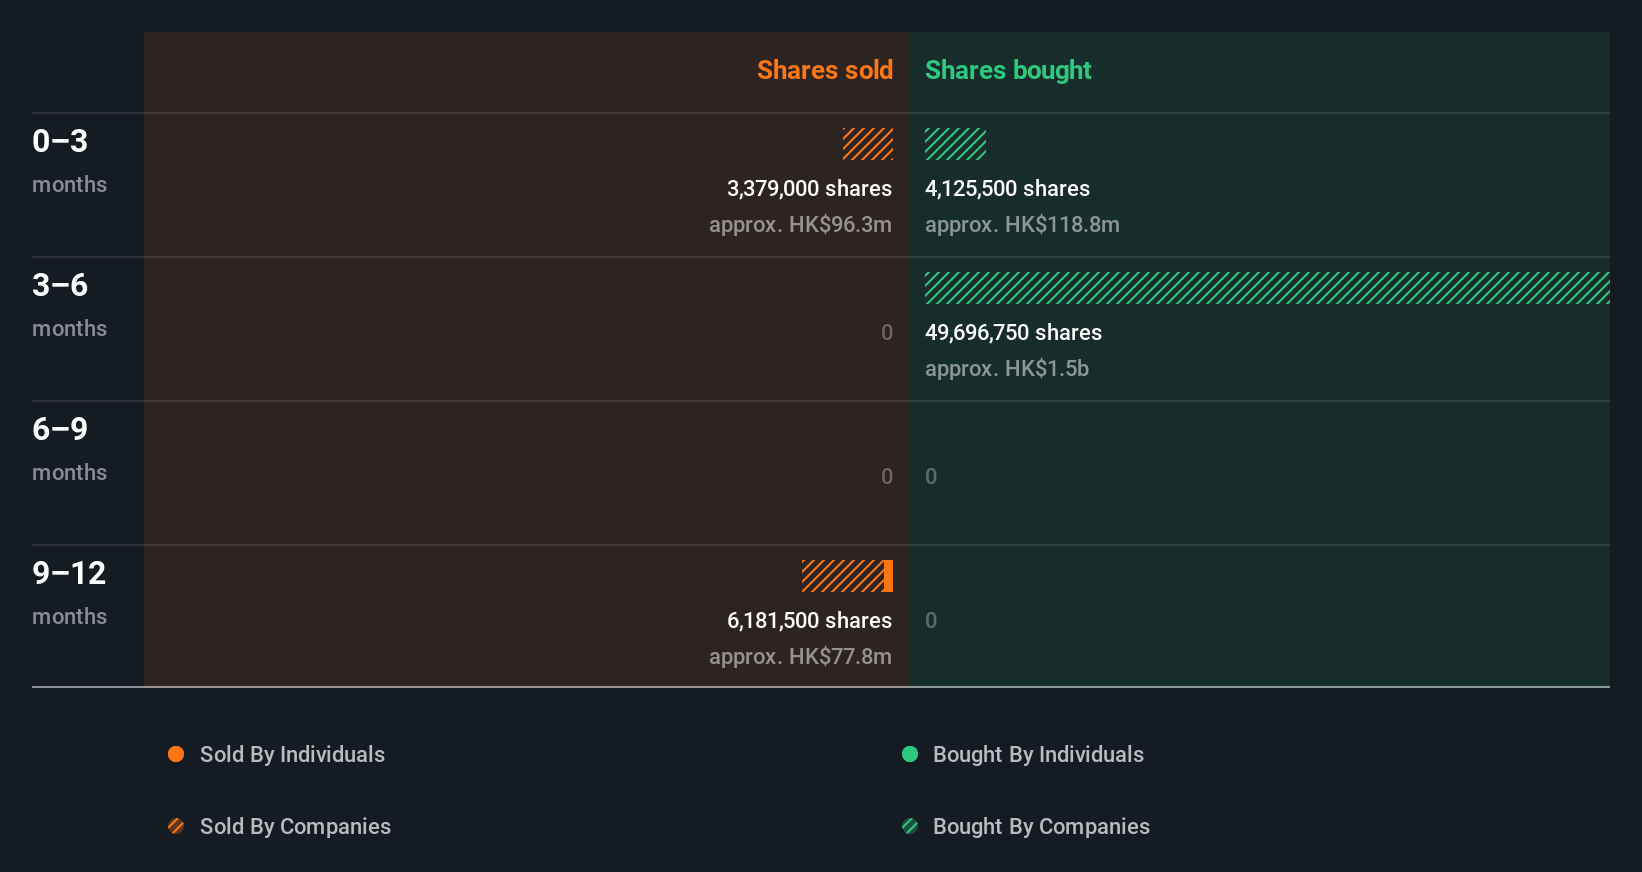Click the zero bought value in 9–12 months row

coord(931,621)
